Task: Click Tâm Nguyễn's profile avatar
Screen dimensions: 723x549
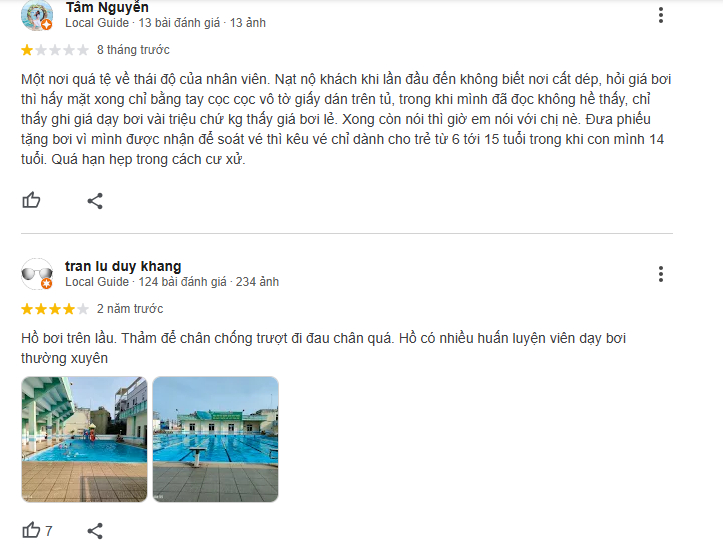Action: 37,15
